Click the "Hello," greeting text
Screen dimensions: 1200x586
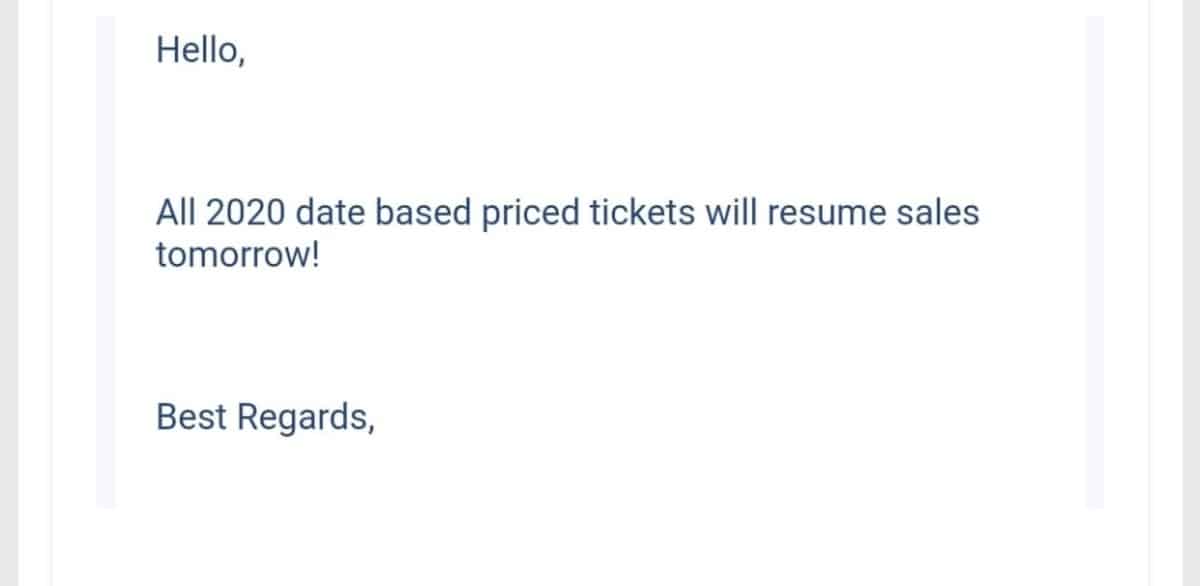200,49
